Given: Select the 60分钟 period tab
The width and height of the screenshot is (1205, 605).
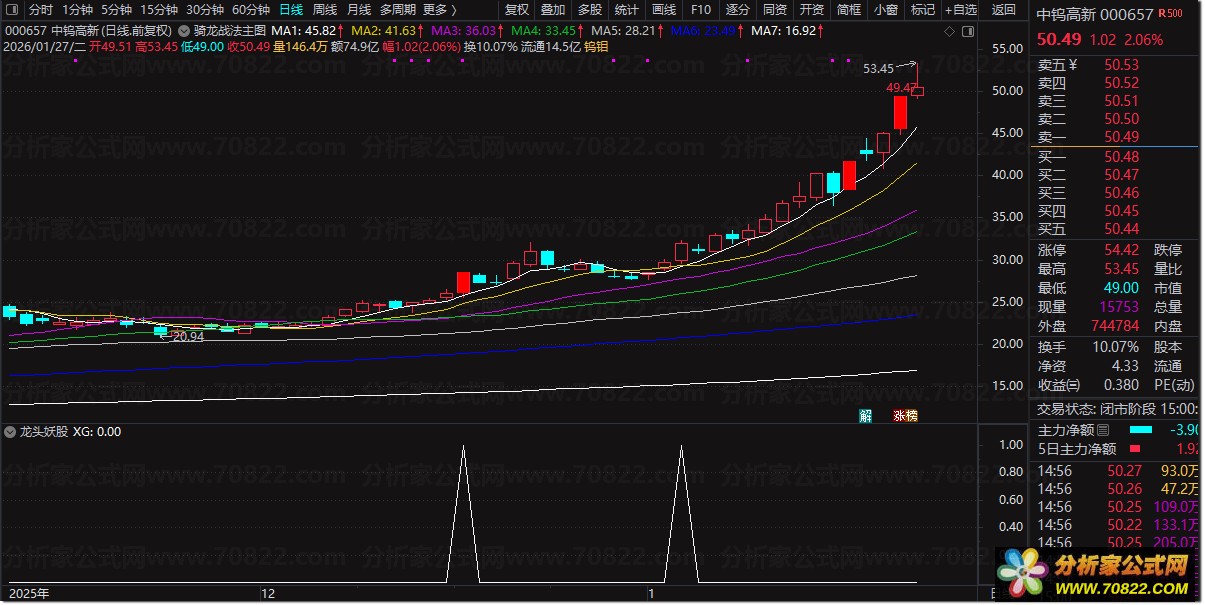Looking at the screenshot, I should 251,9.
